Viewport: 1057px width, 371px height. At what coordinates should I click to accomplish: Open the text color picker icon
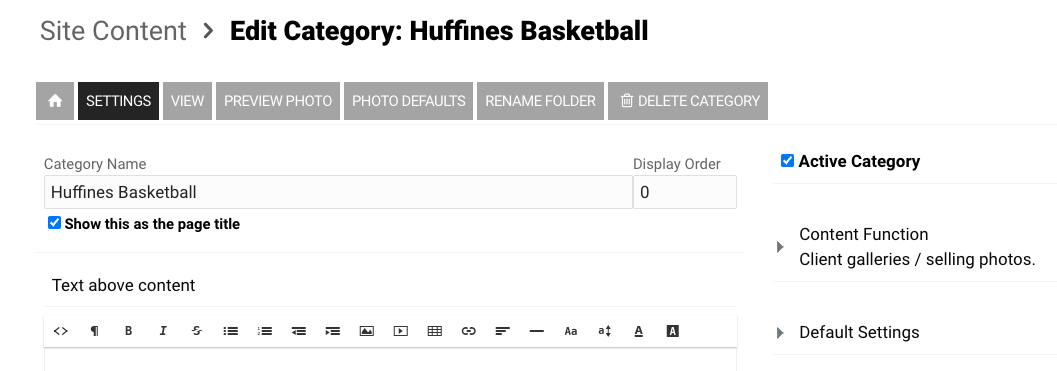pos(638,331)
